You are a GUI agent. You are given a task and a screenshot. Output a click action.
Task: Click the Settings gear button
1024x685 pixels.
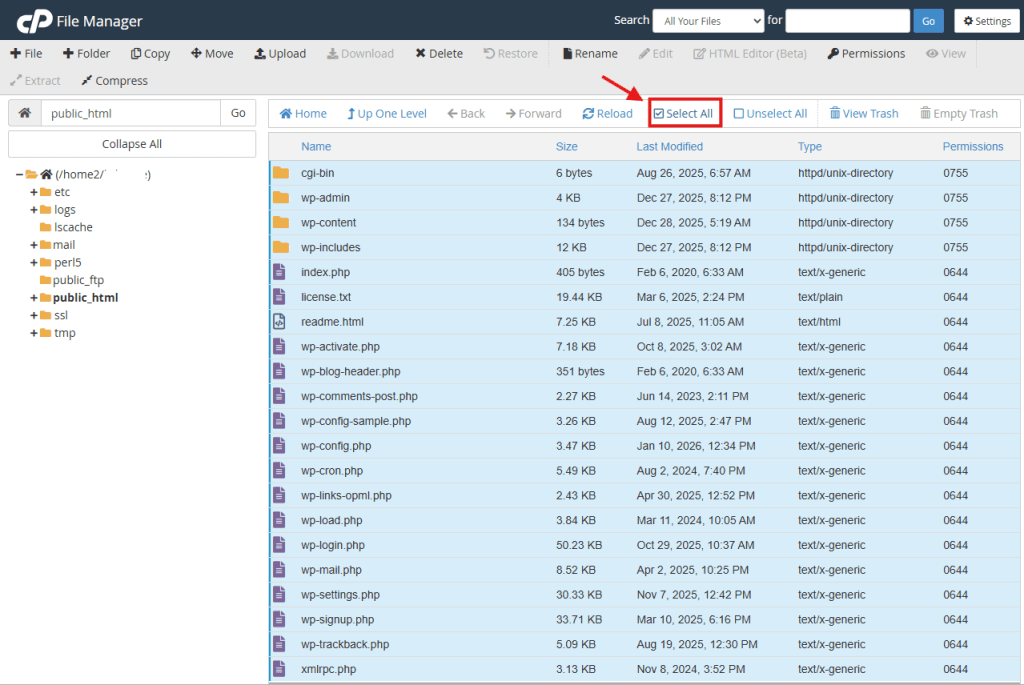tap(988, 21)
